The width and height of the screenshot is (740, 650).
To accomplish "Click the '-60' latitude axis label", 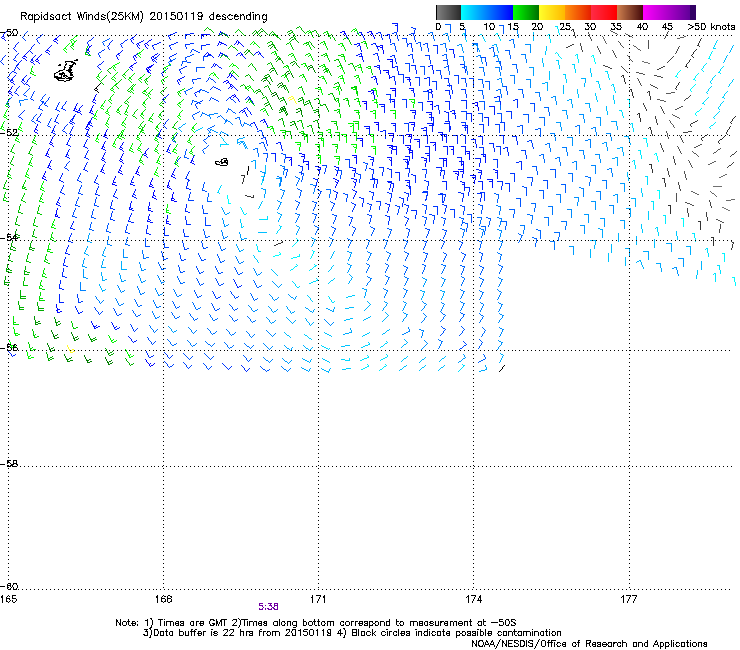I will click(10, 587).
